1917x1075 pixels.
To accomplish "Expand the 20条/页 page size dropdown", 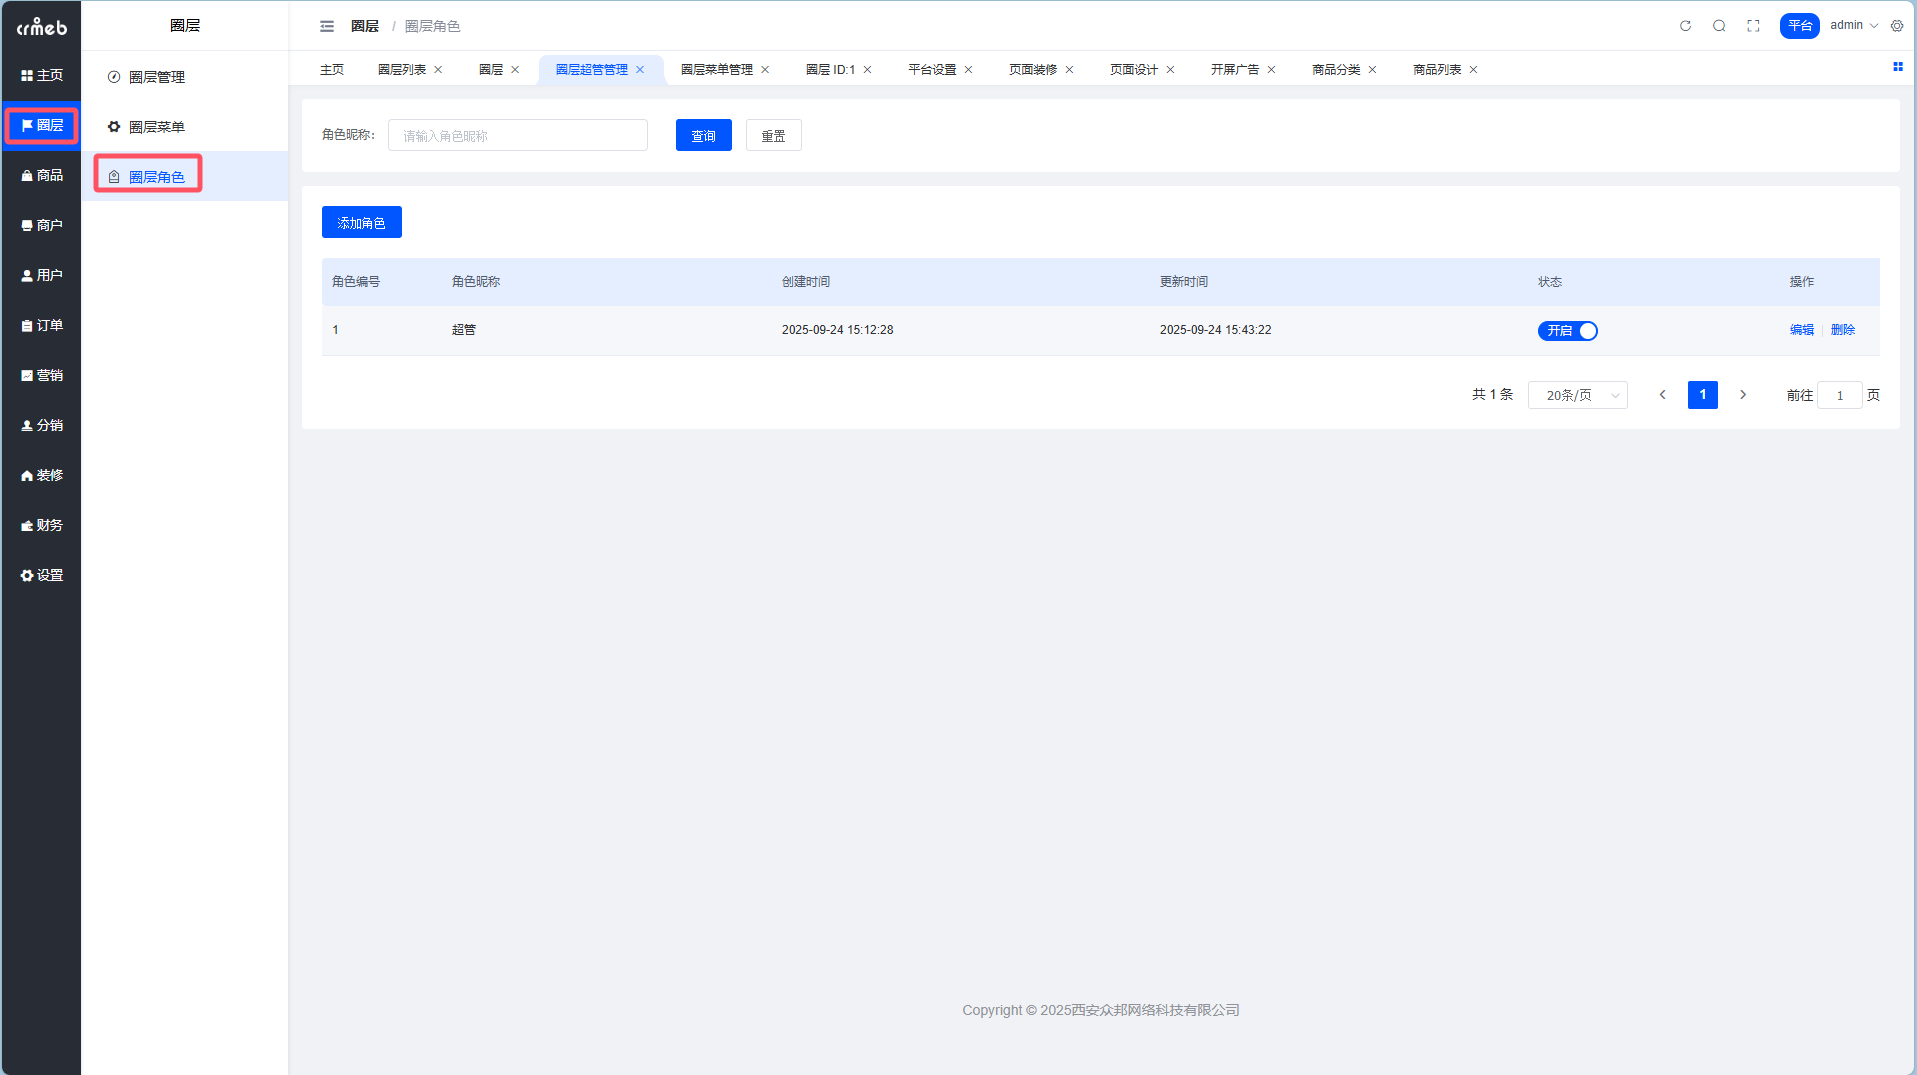I will coord(1577,395).
